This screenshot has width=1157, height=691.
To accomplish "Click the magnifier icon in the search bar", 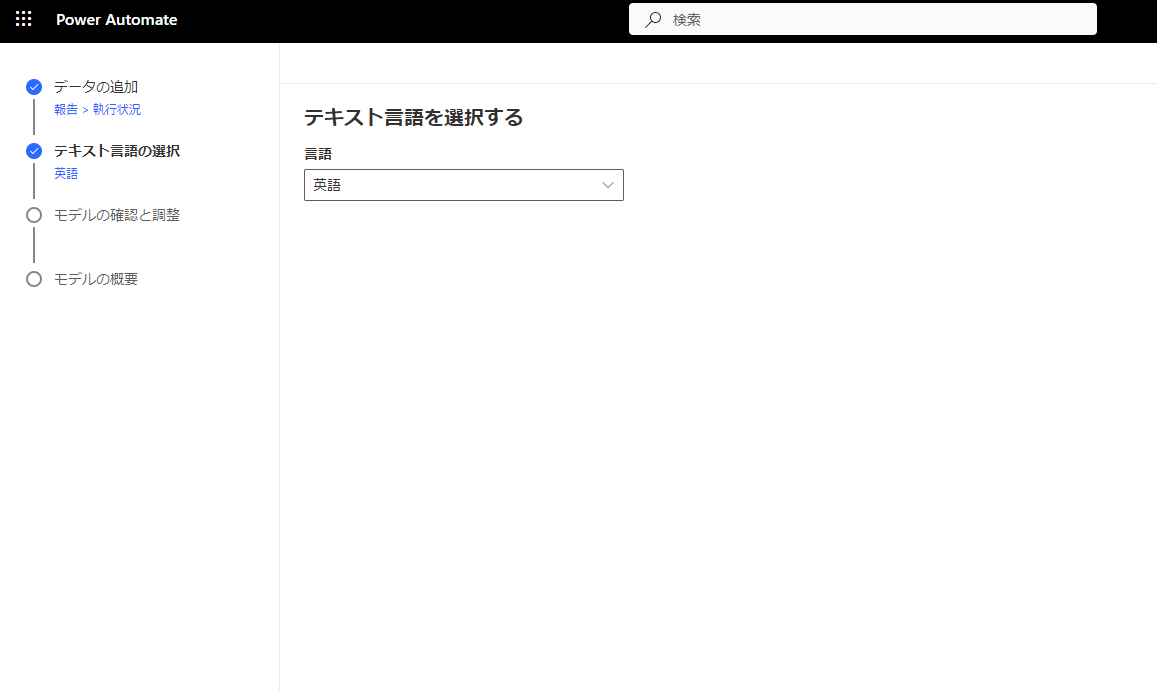I will coord(653,19).
